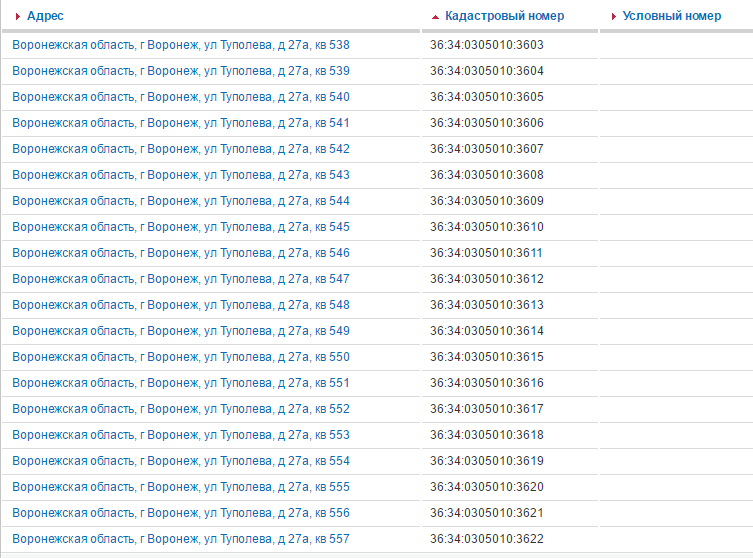The image size is (753, 558).
Task: Open the address link for кв 545
Action: pos(181,227)
